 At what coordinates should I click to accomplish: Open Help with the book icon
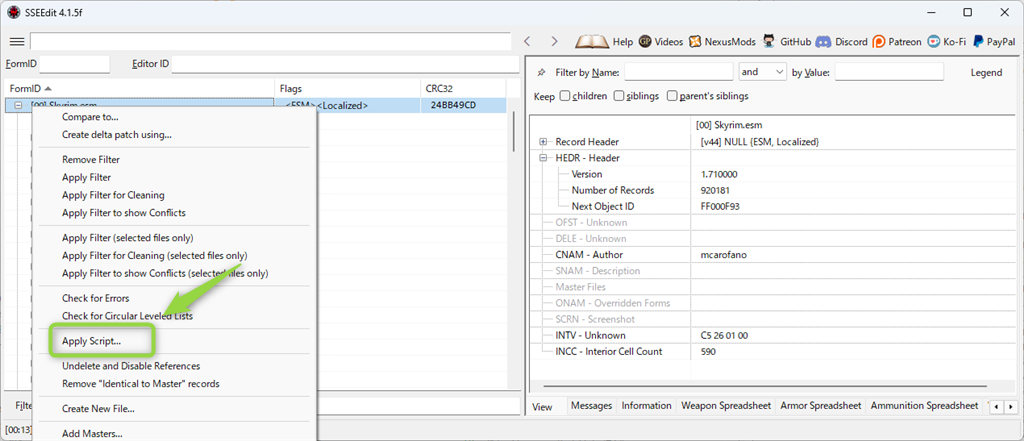604,42
